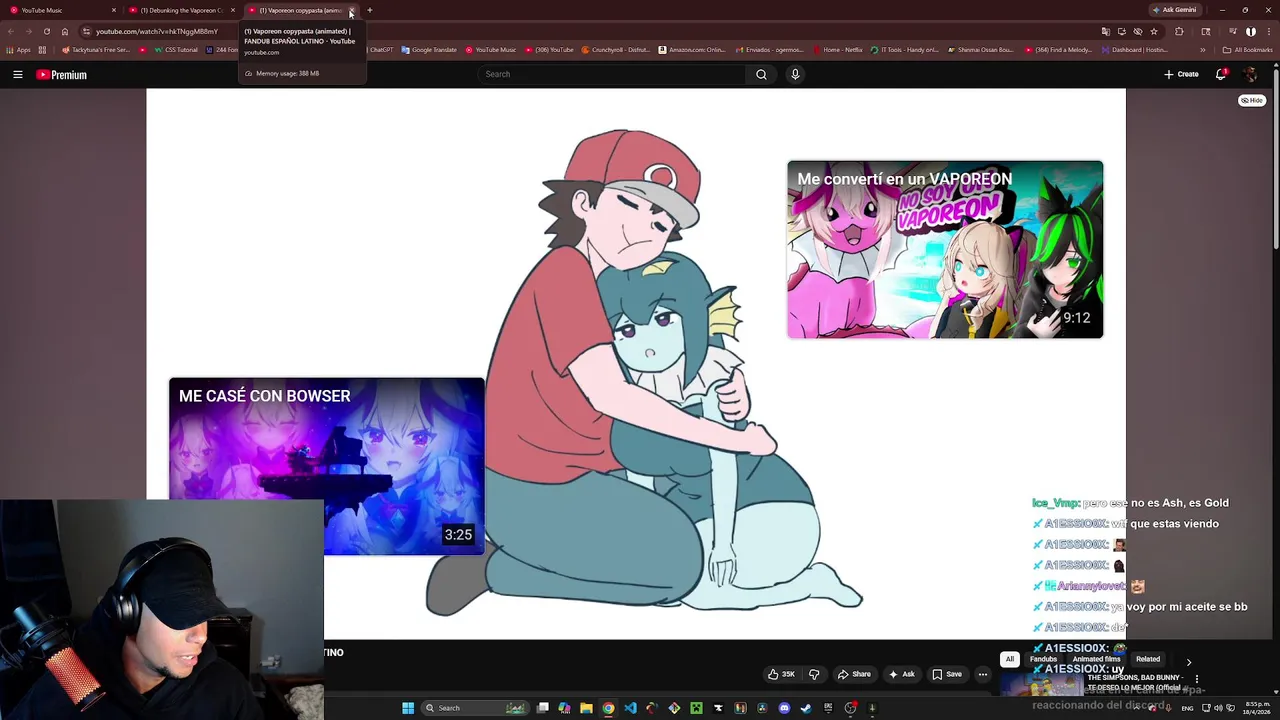Show more filter chips with the right arrow

[1188, 662]
